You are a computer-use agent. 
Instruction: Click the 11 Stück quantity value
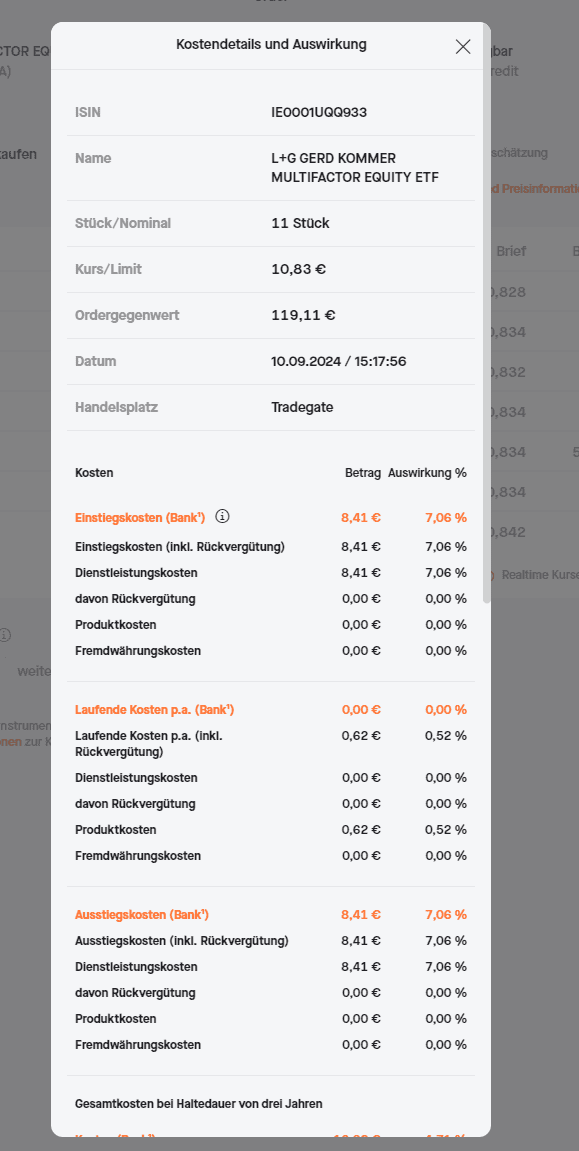300,223
